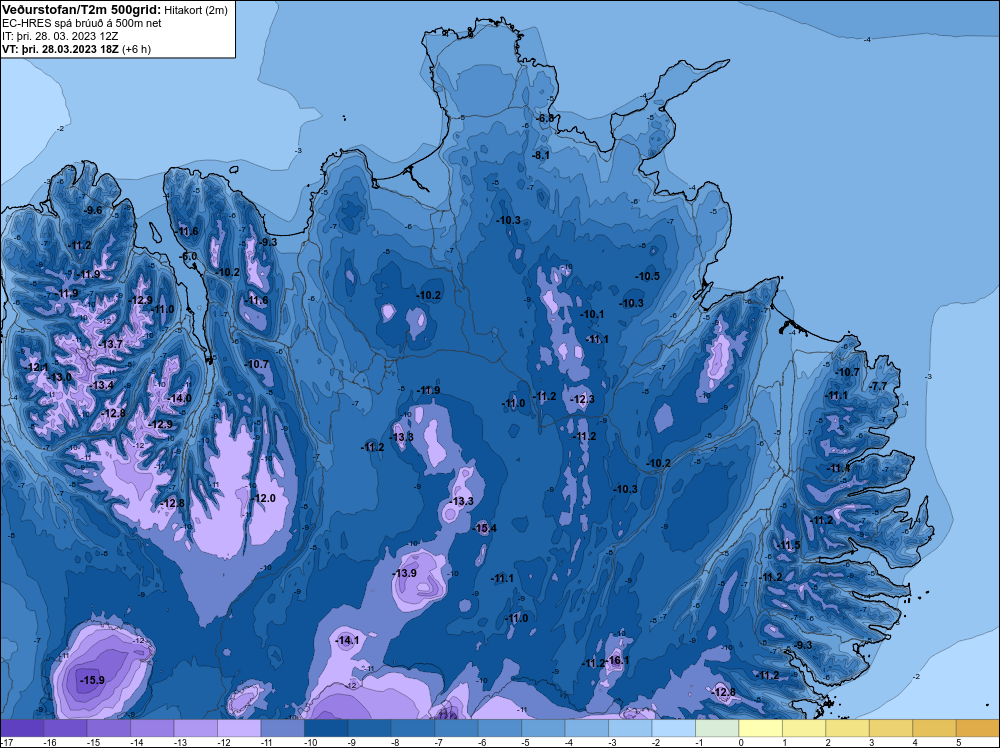Image resolution: width=1000 pixels, height=748 pixels.
Task: Click the -12.1 temperature label
Action: click(36, 367)
